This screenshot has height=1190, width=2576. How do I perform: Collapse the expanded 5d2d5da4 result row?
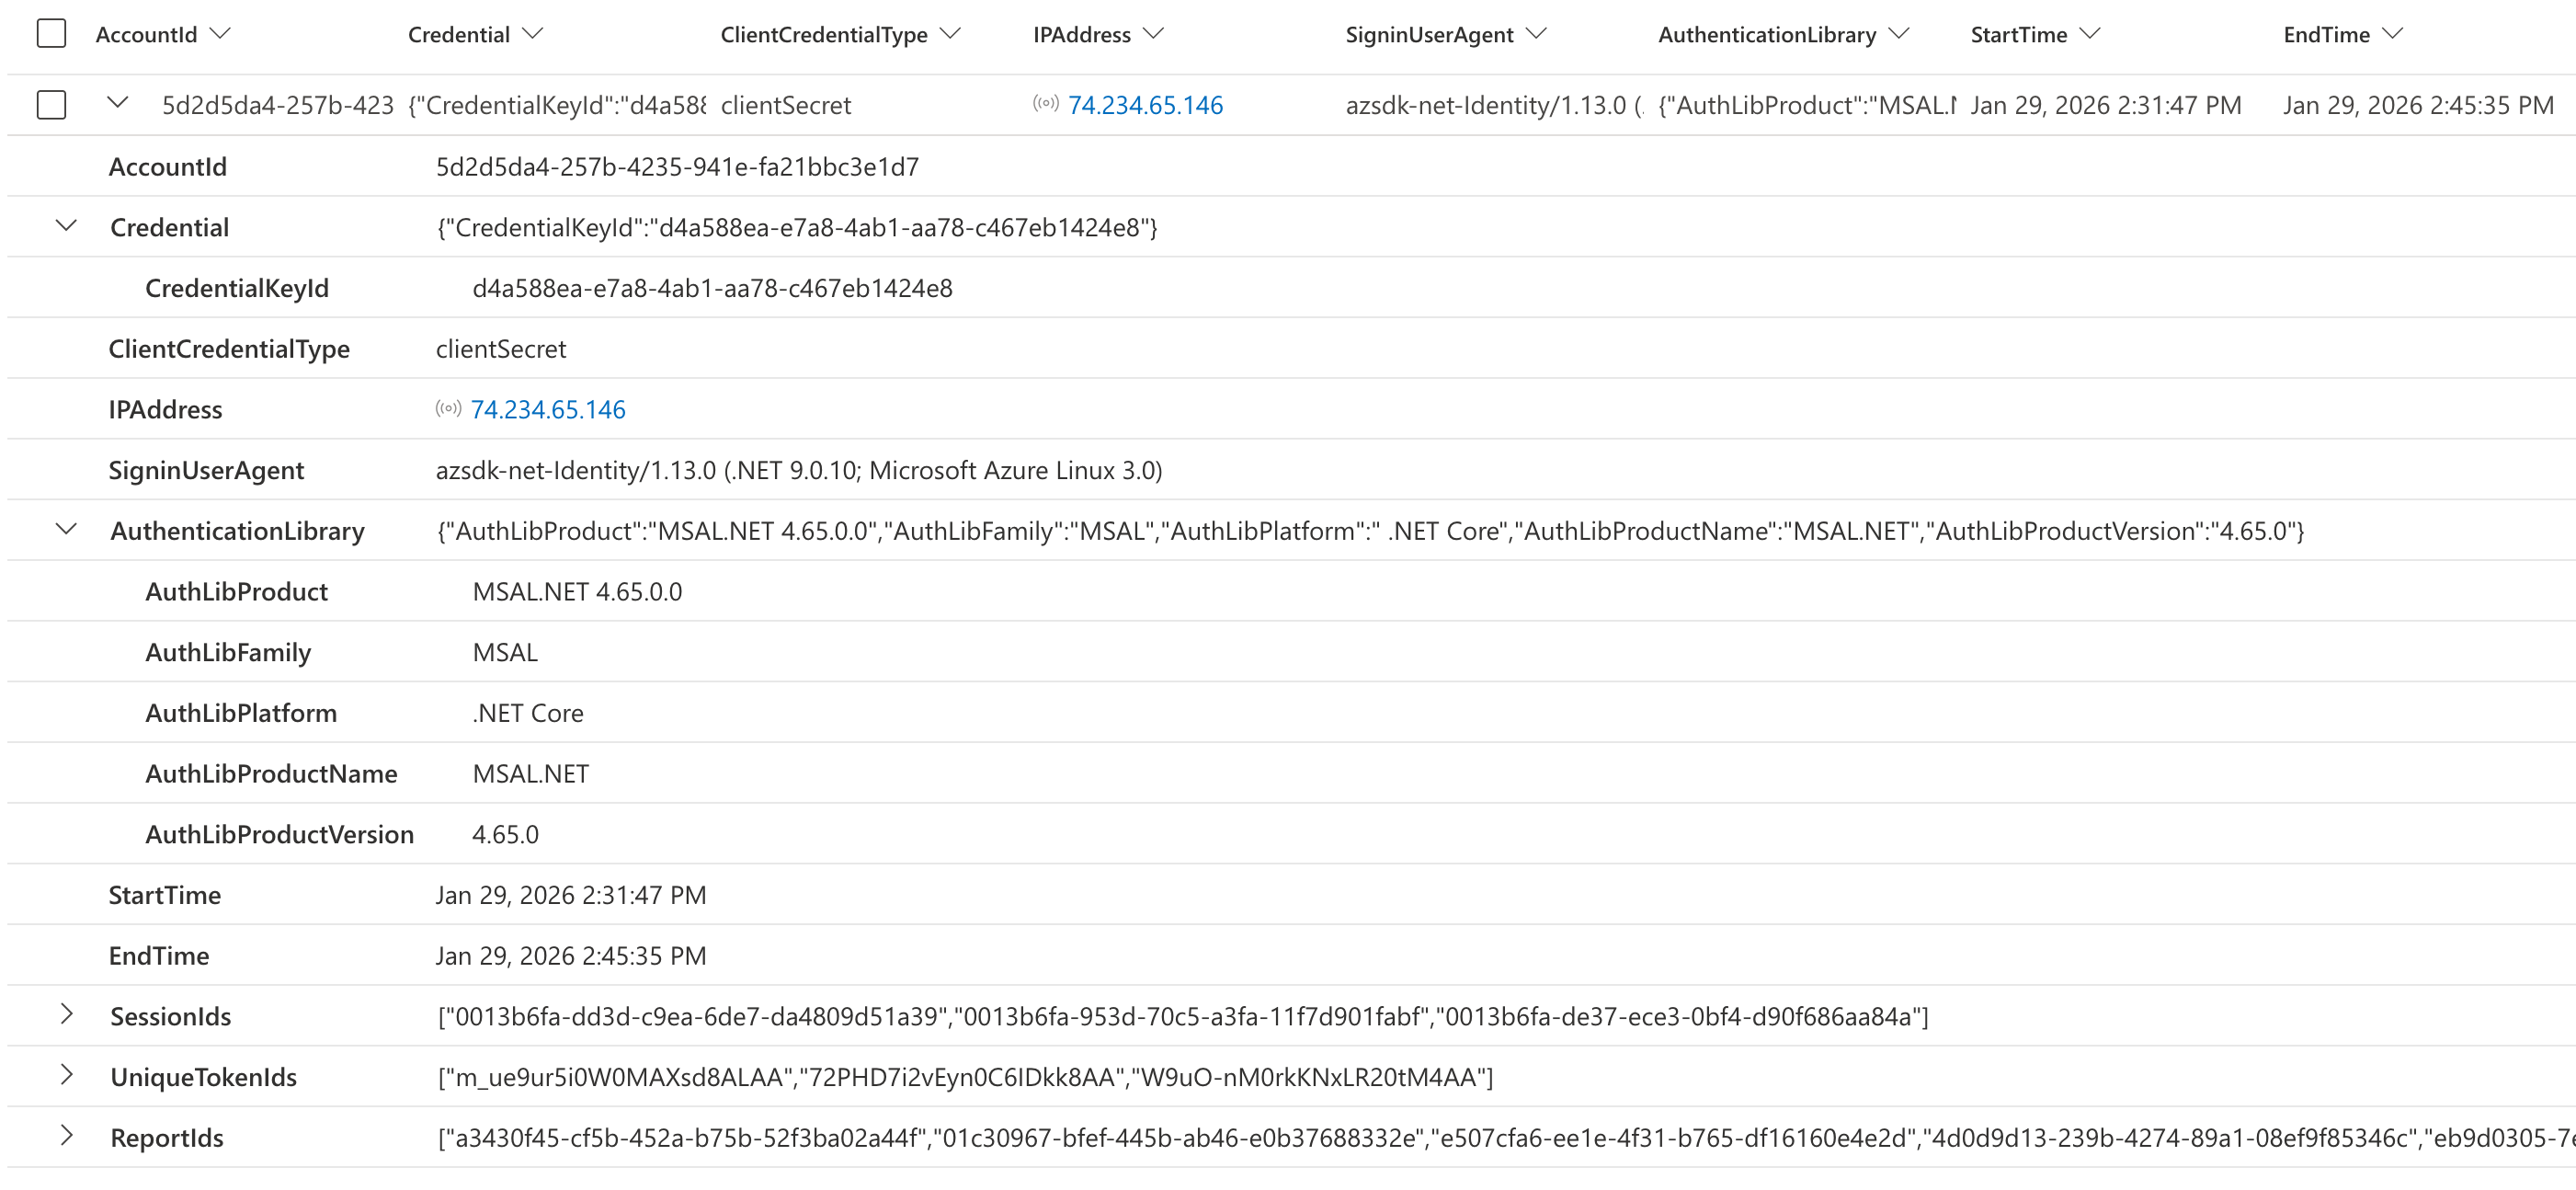[x=118, y=103]
